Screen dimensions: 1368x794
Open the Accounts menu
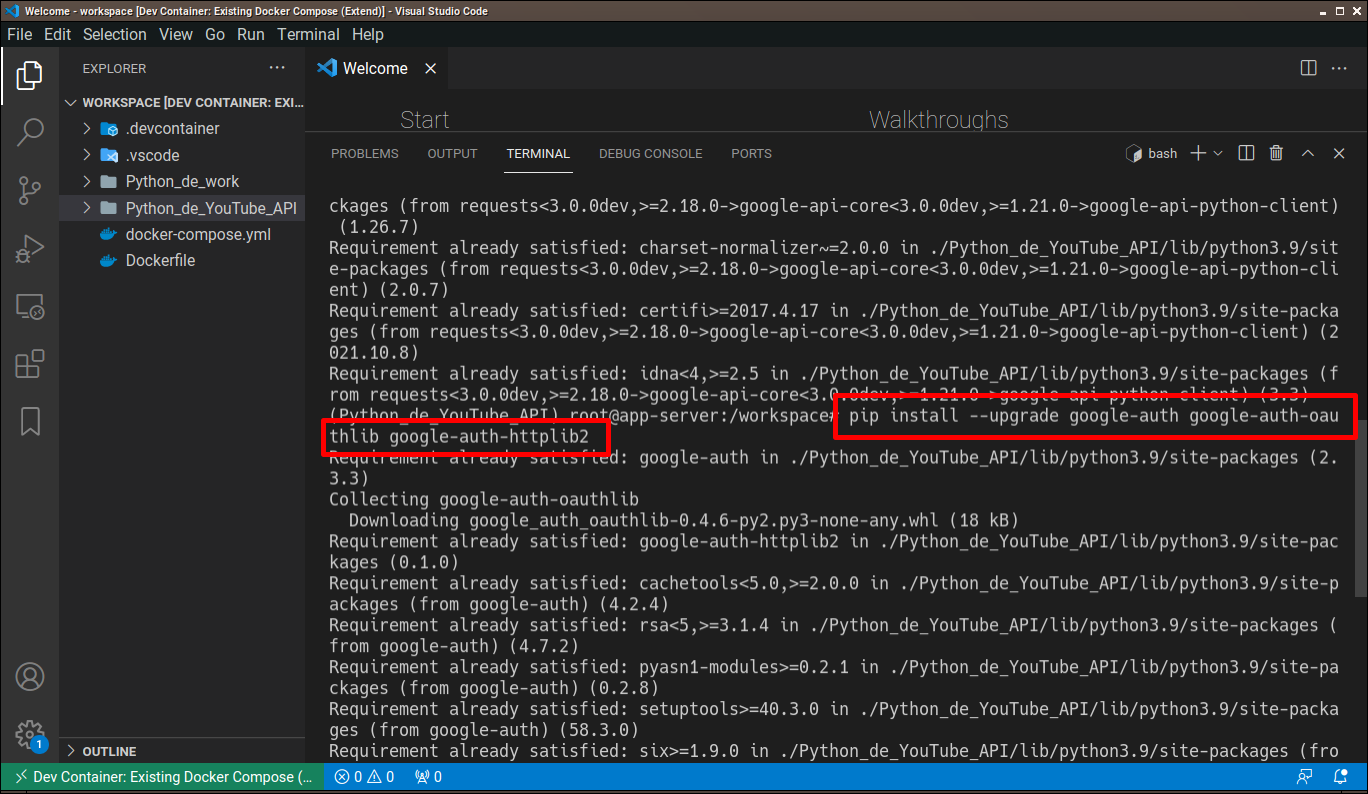tap(30, 676)
